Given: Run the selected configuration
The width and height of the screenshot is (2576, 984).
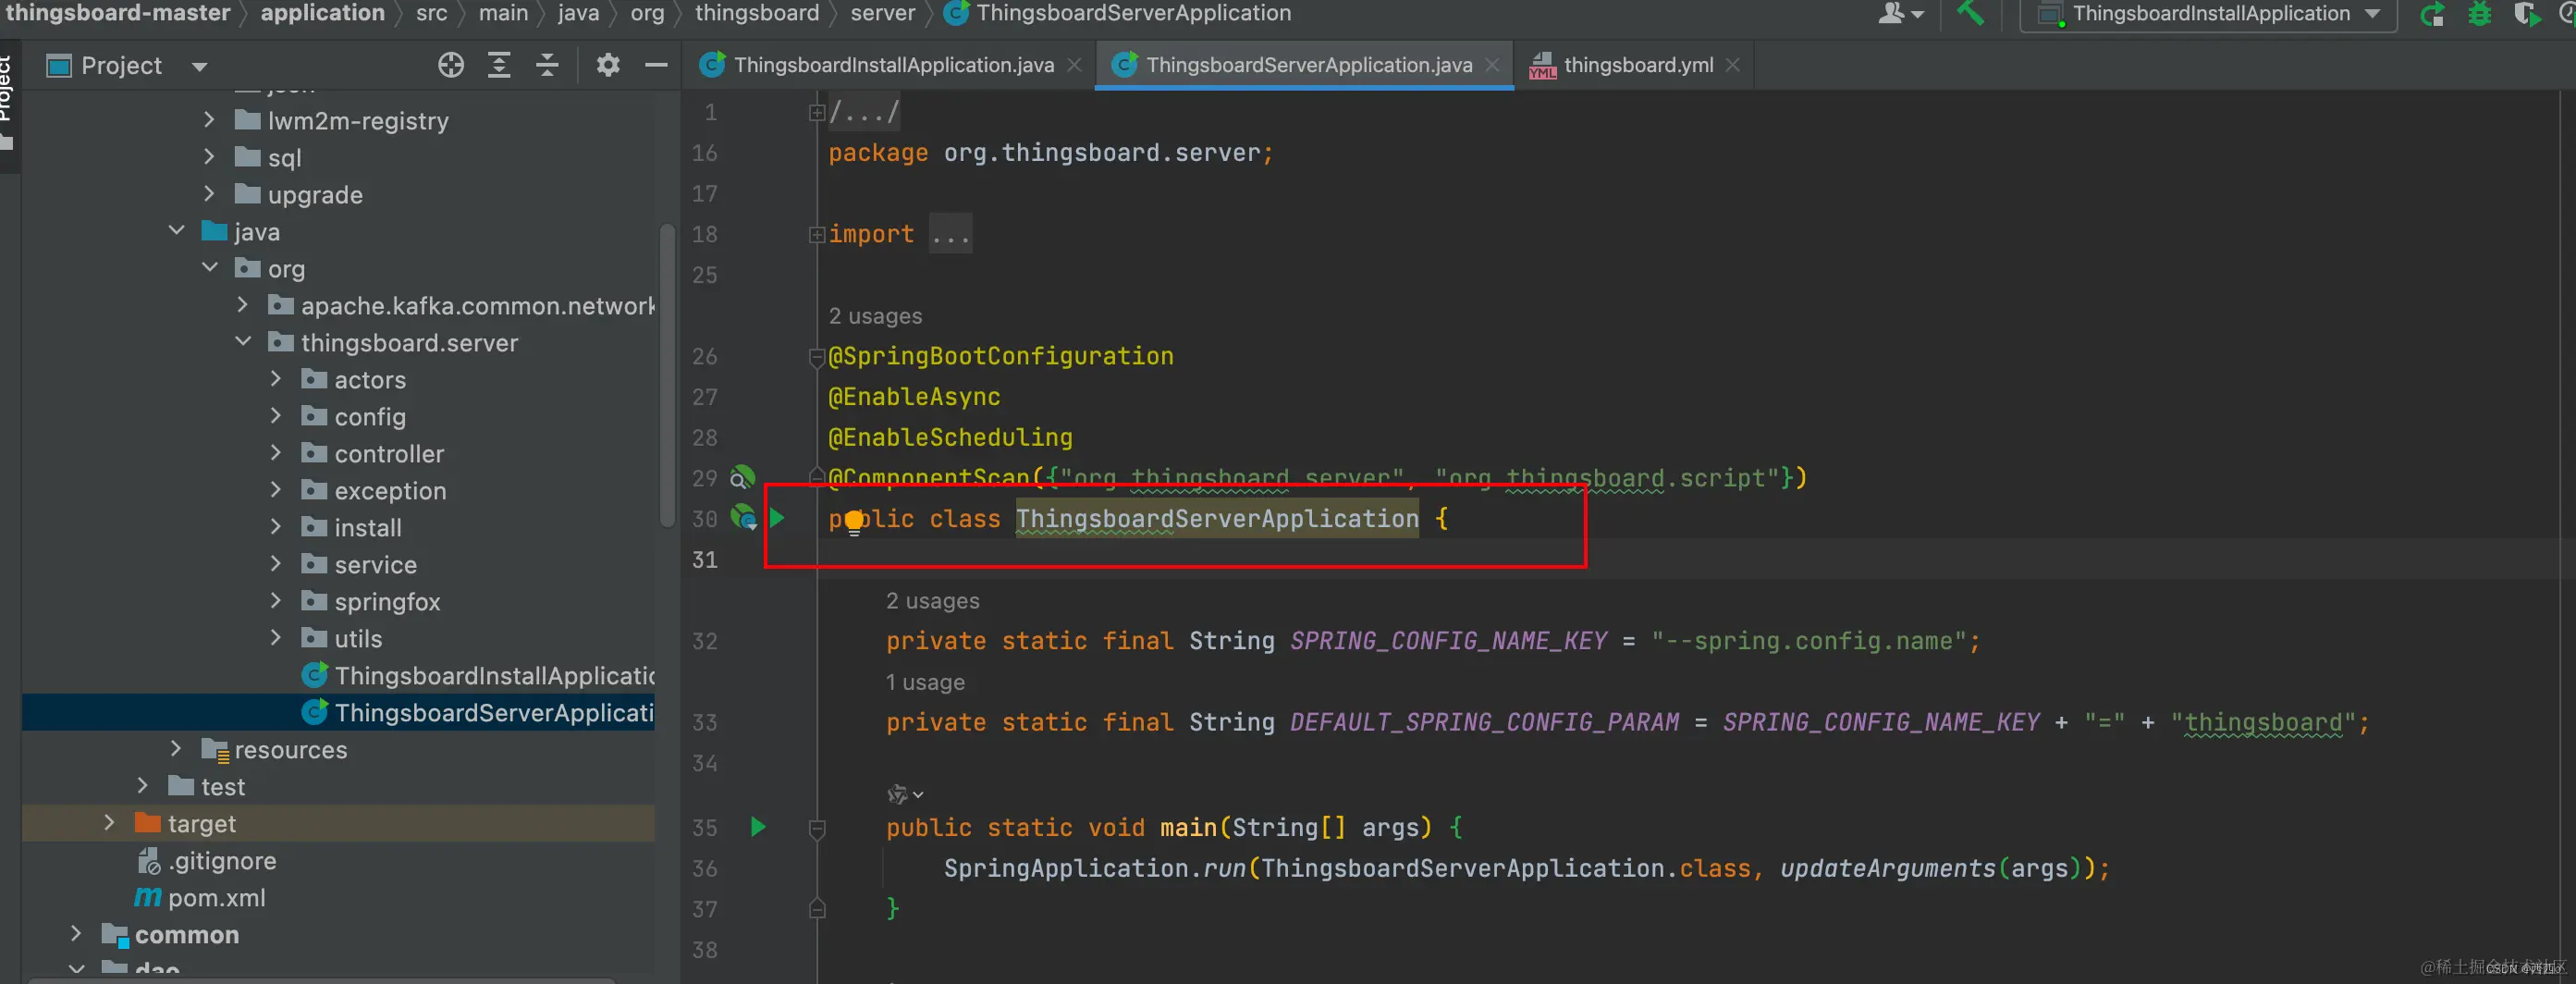Looking at the screenshot, I should pos(2432,14).
